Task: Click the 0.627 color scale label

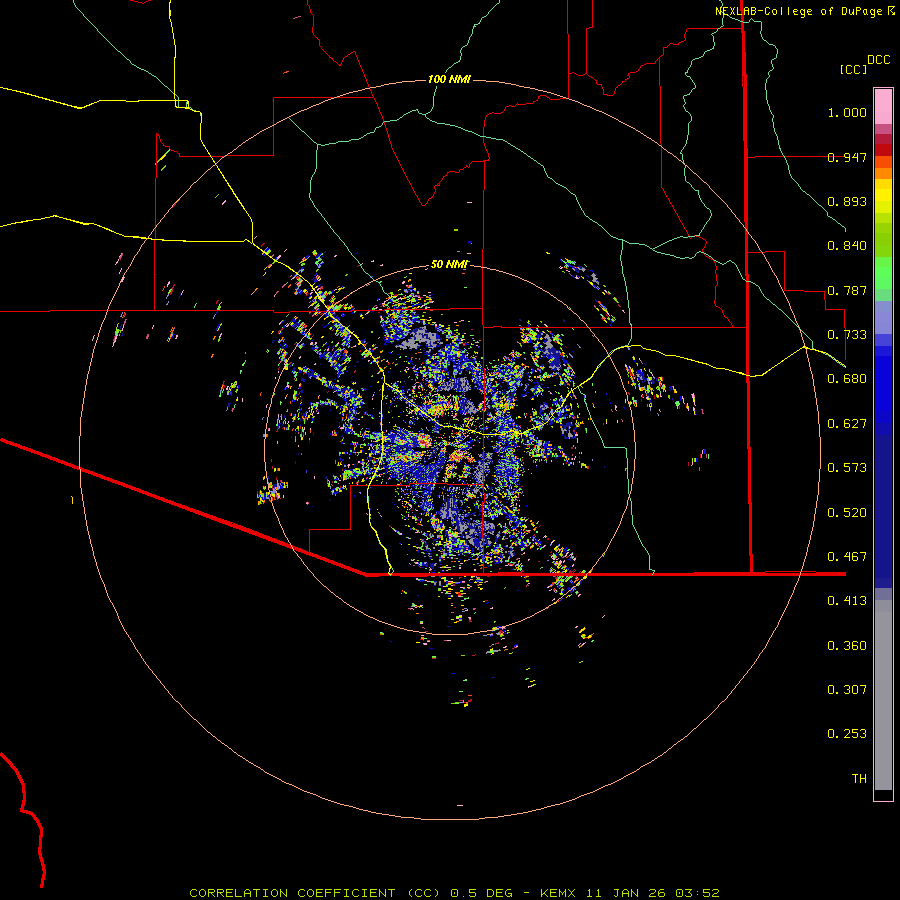Action: [x=847, y=424]
